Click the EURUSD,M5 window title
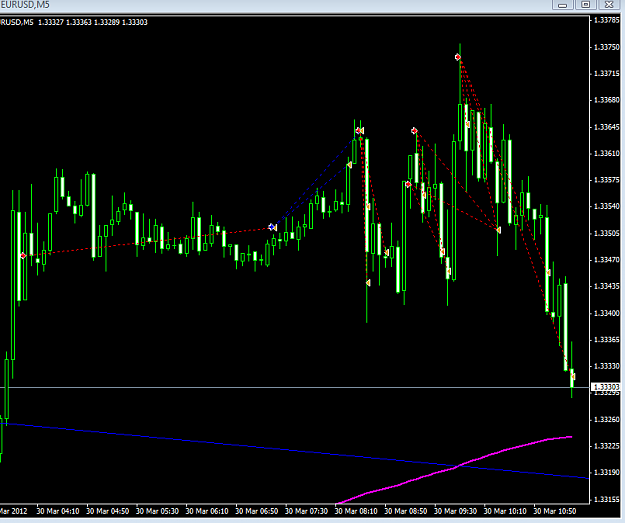 pyautogui.click(x=25, y=5)
